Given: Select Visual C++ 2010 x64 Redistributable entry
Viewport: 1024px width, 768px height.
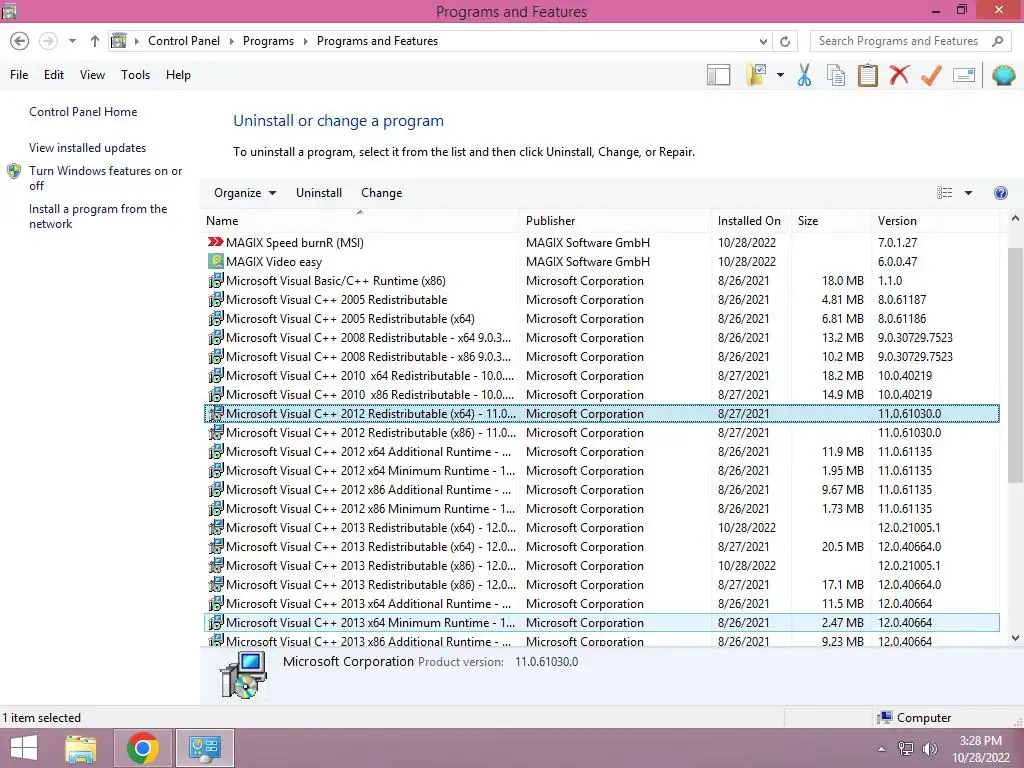Looking at the screenshot, I should click(601, 376).
